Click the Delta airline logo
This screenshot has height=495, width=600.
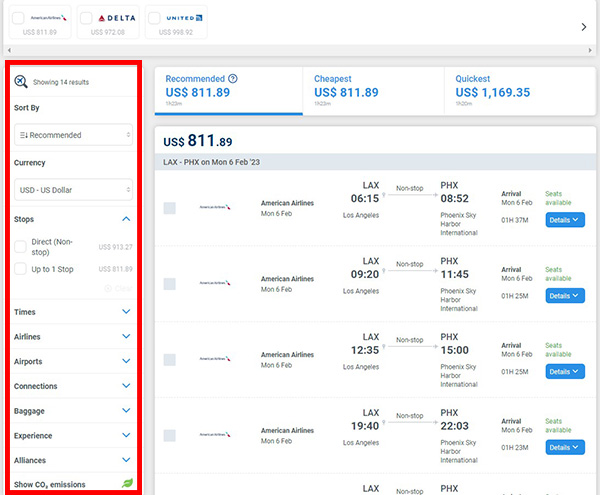(x=117, y=18)
